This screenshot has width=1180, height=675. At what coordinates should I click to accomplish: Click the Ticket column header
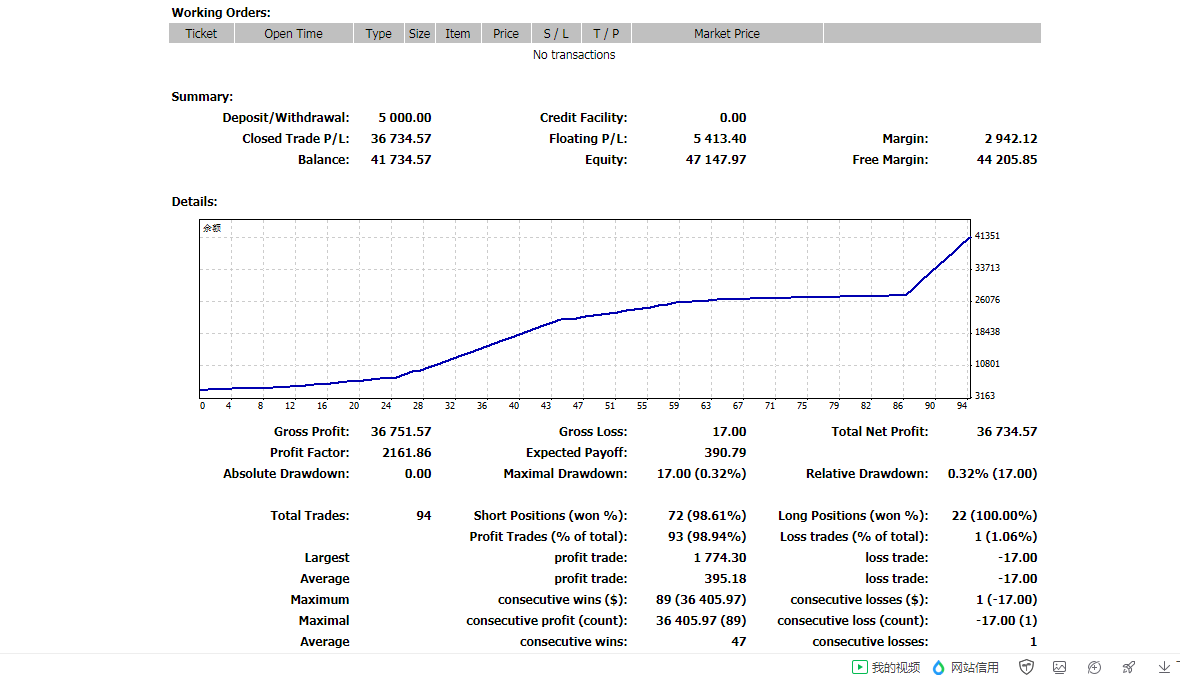tap(201, 33)
